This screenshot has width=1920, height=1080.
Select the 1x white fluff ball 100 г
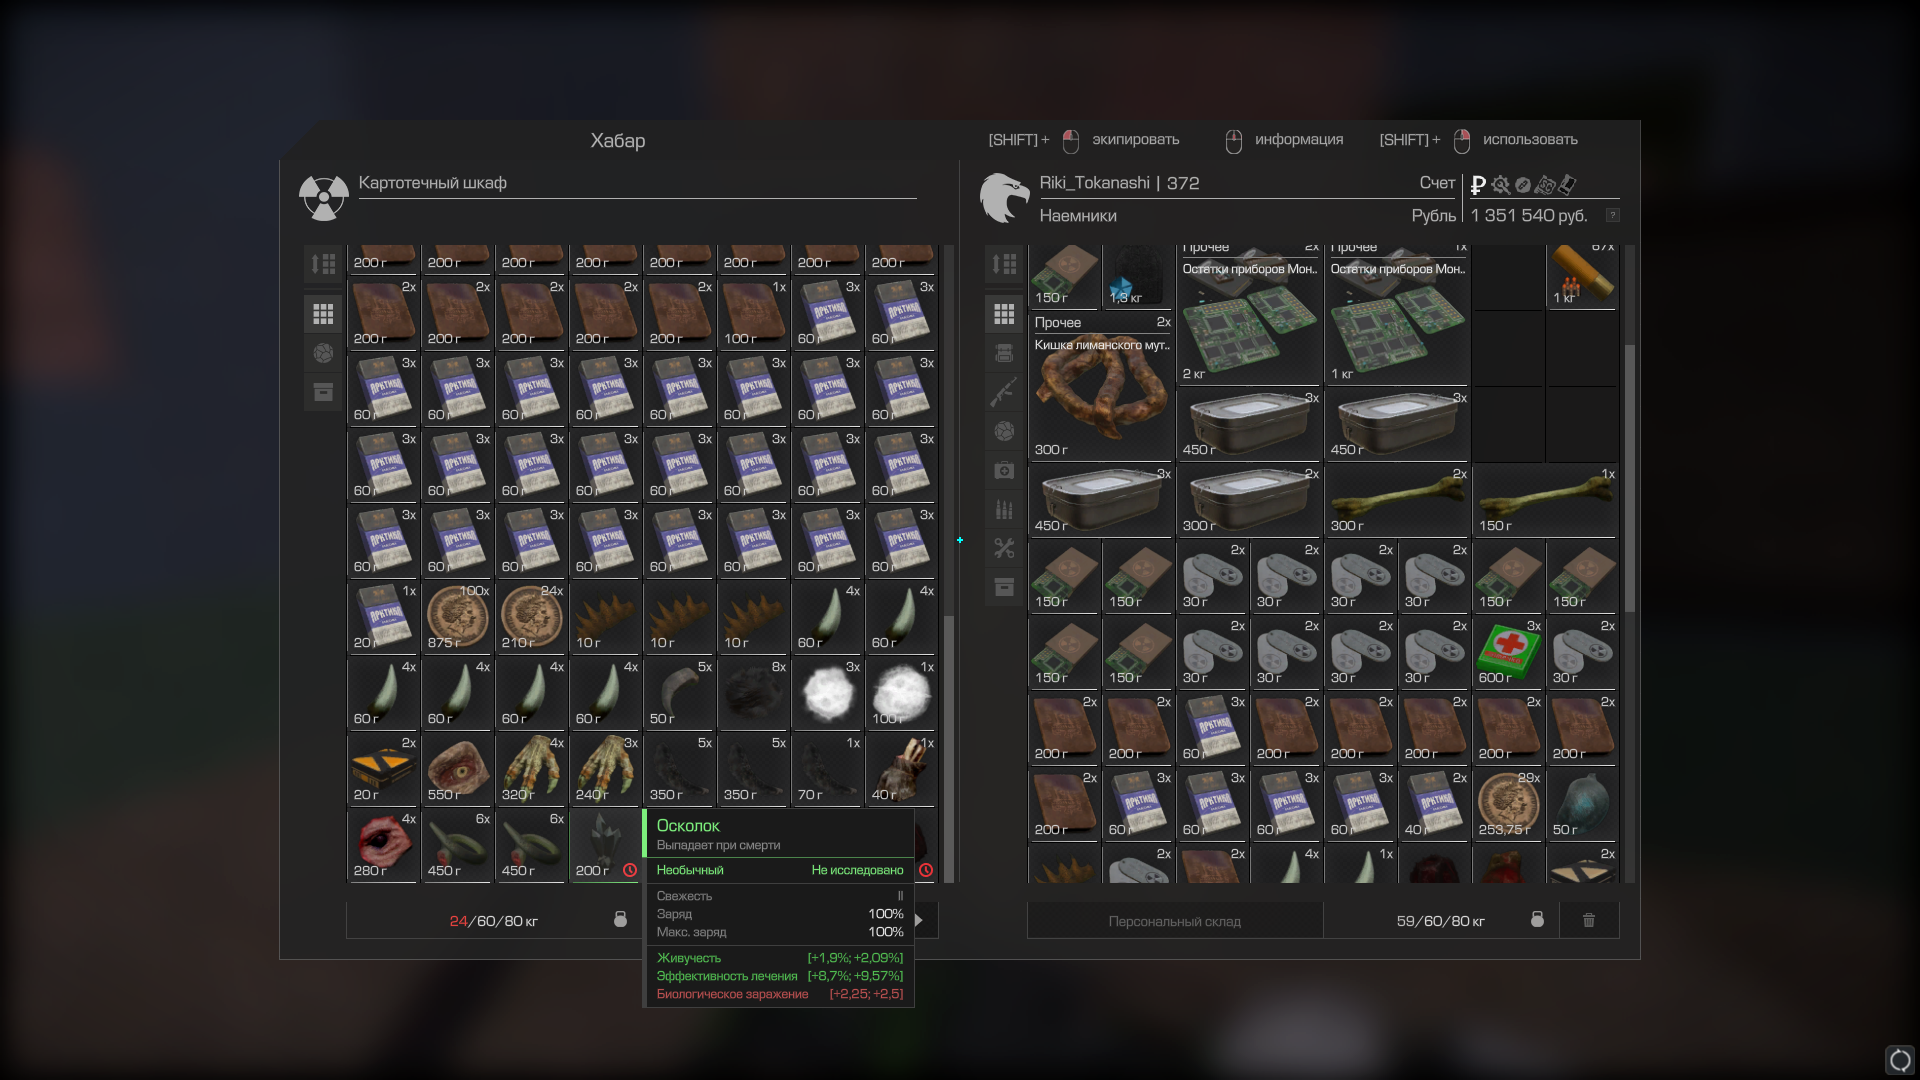click(x=900, y=694)
